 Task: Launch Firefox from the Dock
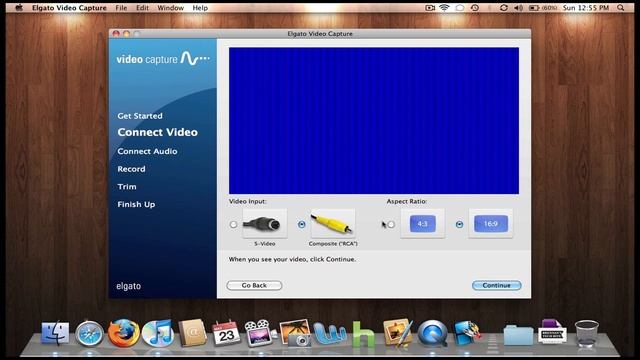(x=124, y=333)
